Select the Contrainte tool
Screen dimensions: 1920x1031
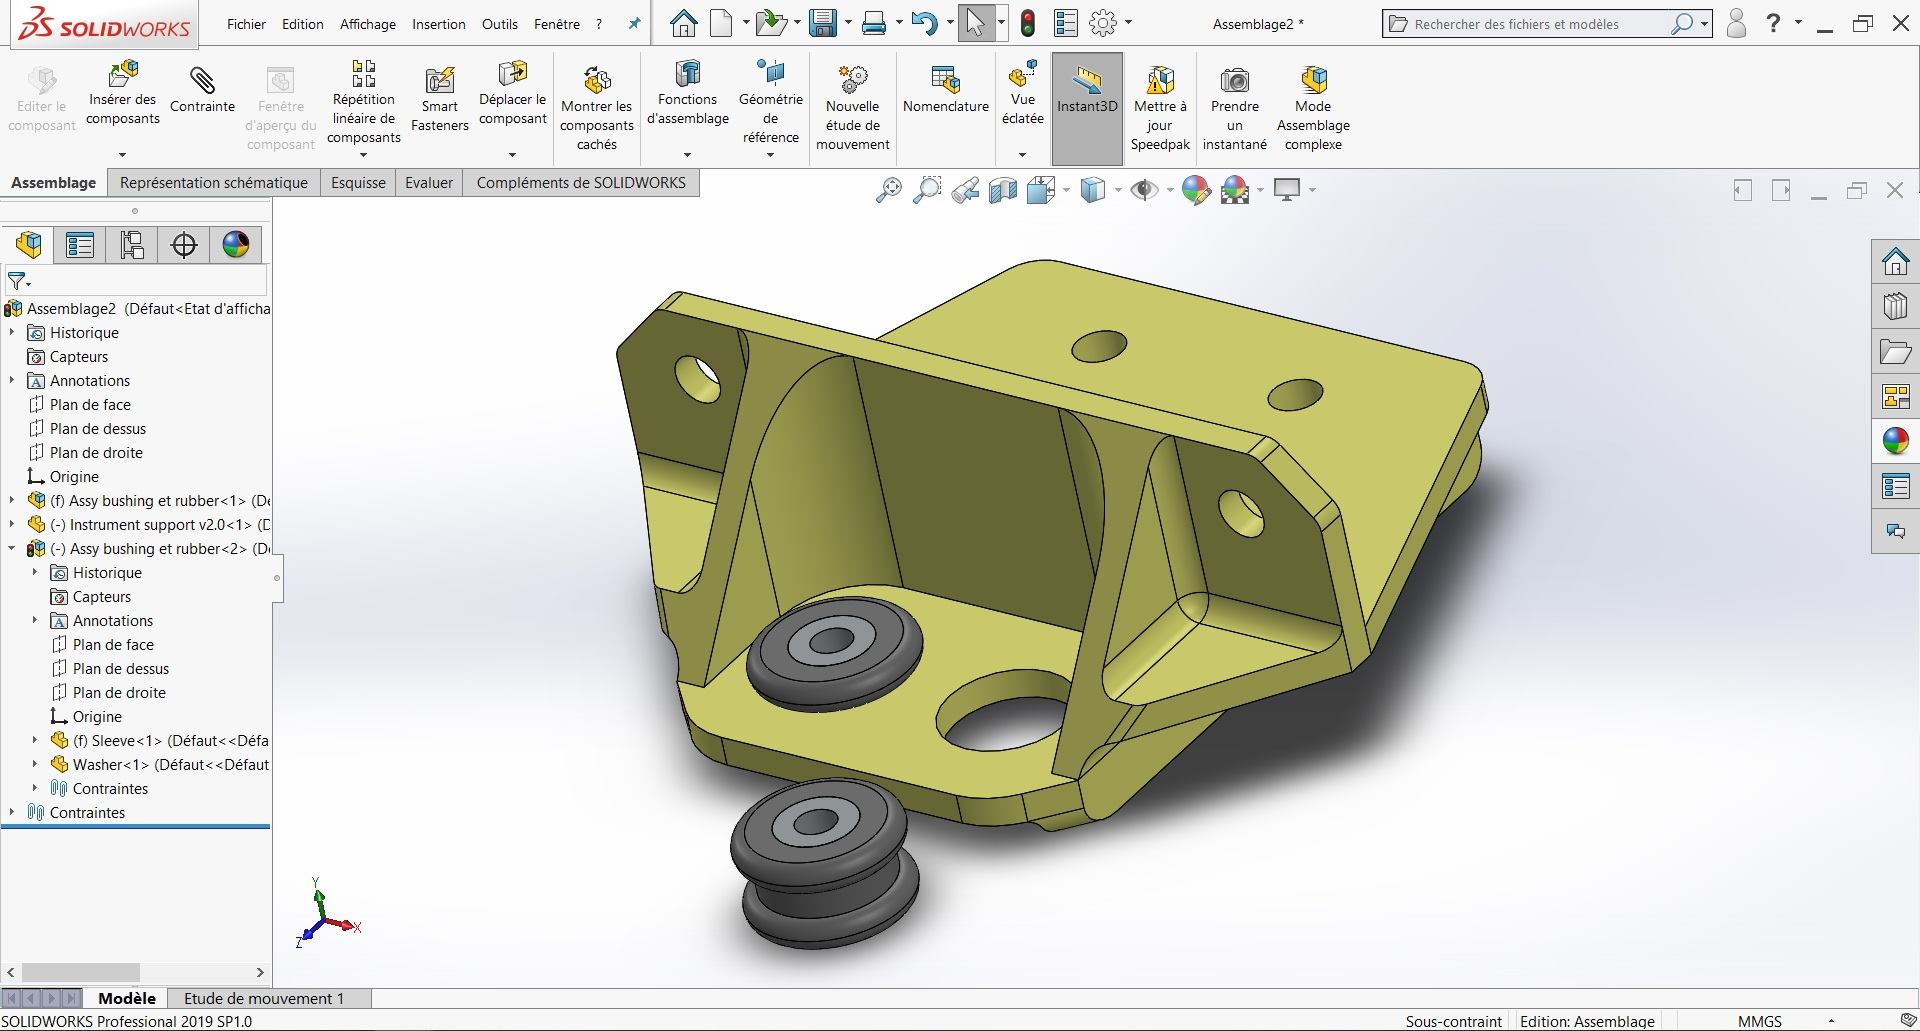[x=202, y=91]
